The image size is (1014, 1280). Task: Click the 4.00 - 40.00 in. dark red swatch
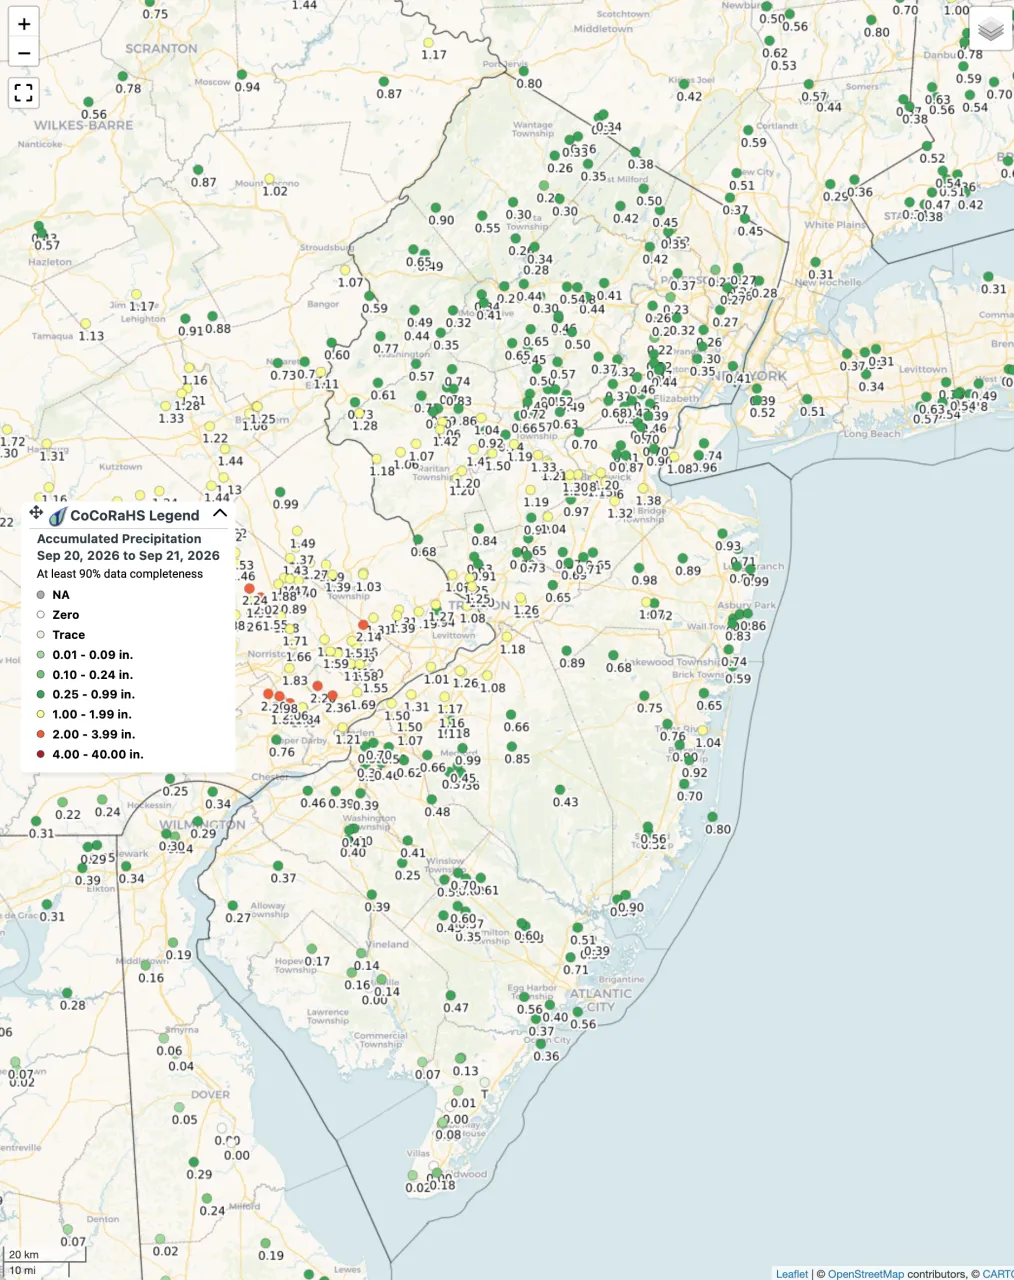tap(41, 755)
